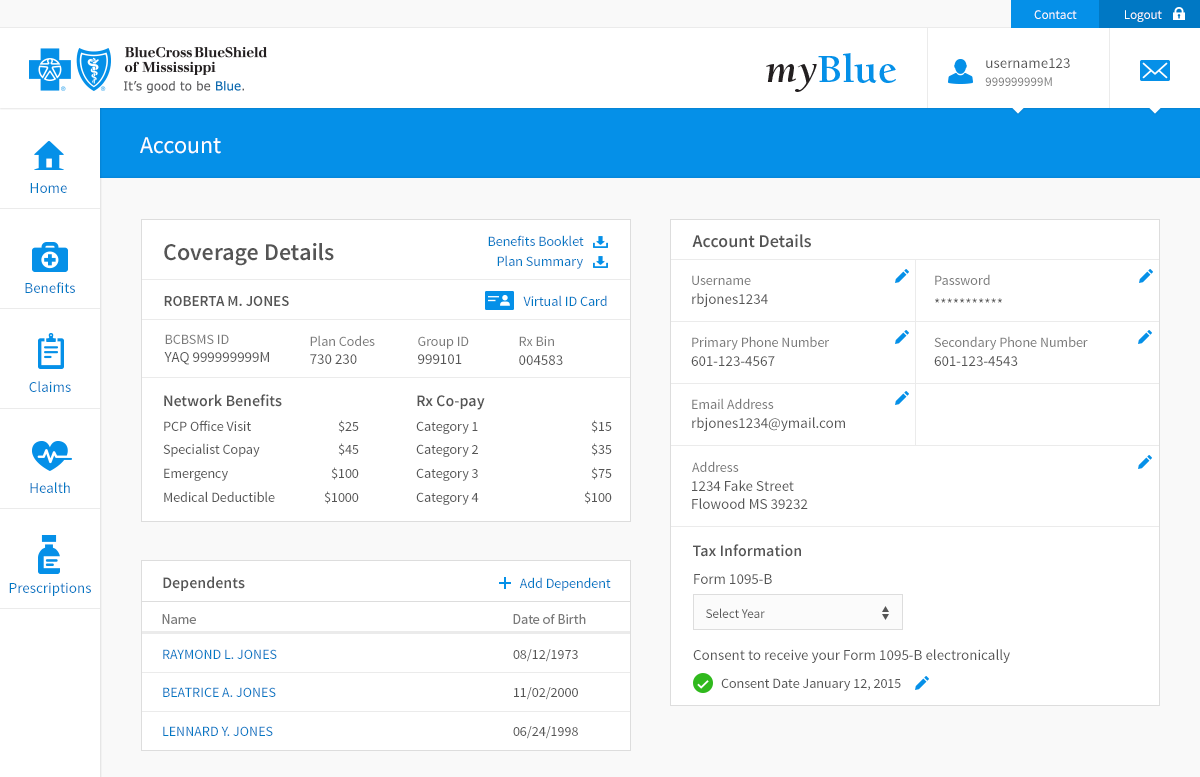Open RAYMOND L. JONES dependent details
1200x777 pixels.
219,654
